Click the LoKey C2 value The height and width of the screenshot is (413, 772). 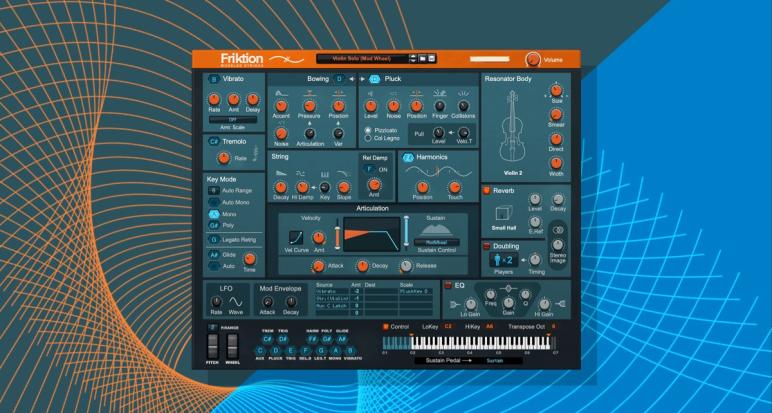pos(448,326)
